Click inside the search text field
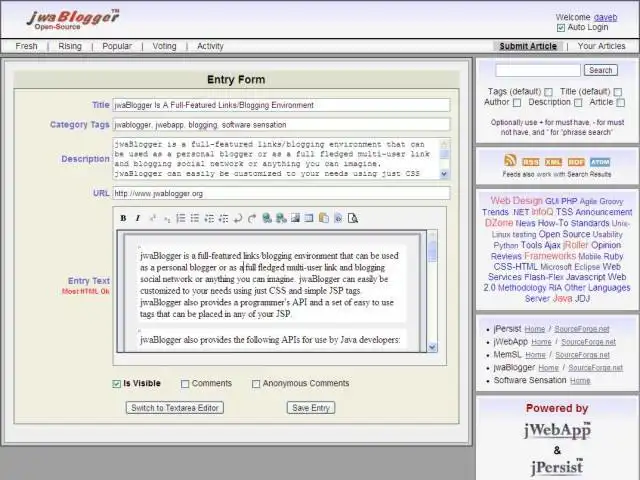Screen dimensions: 640x480 (538, 70)
